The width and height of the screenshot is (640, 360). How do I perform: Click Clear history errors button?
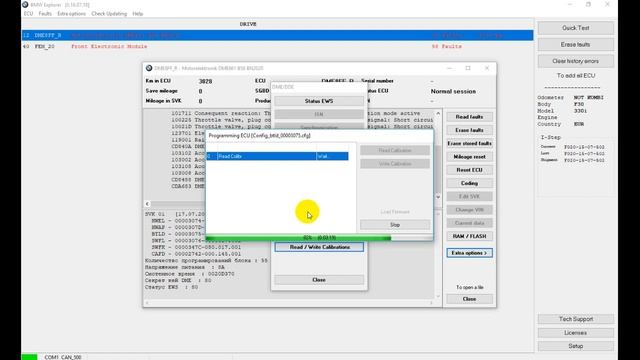point(576,61)
